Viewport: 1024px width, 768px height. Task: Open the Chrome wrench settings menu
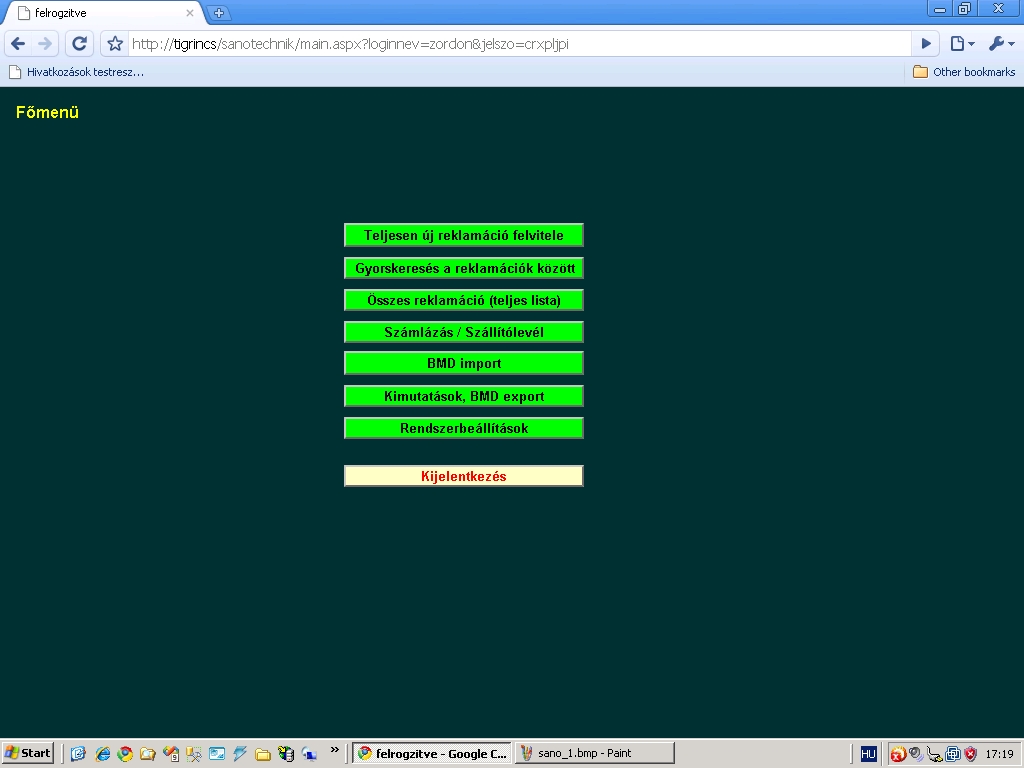coord(1001,44)
